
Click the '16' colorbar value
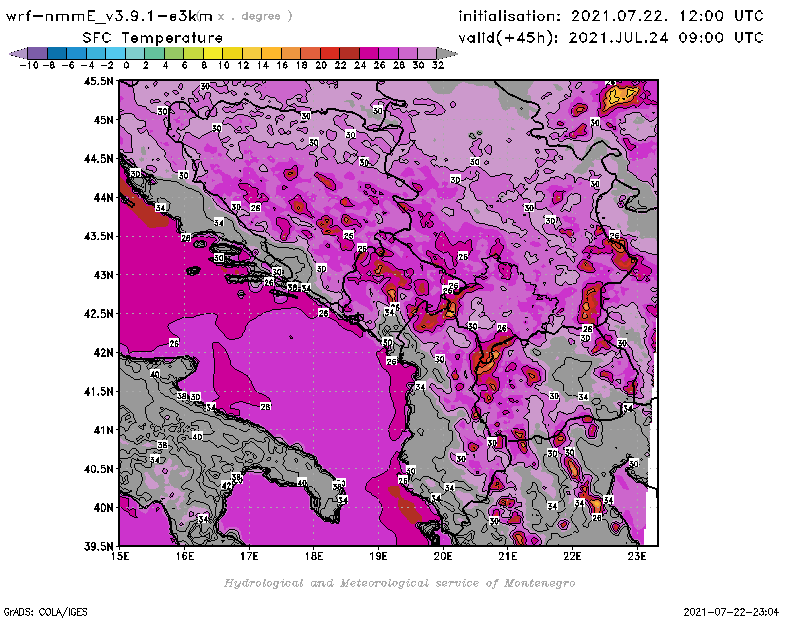coord(282,65)
